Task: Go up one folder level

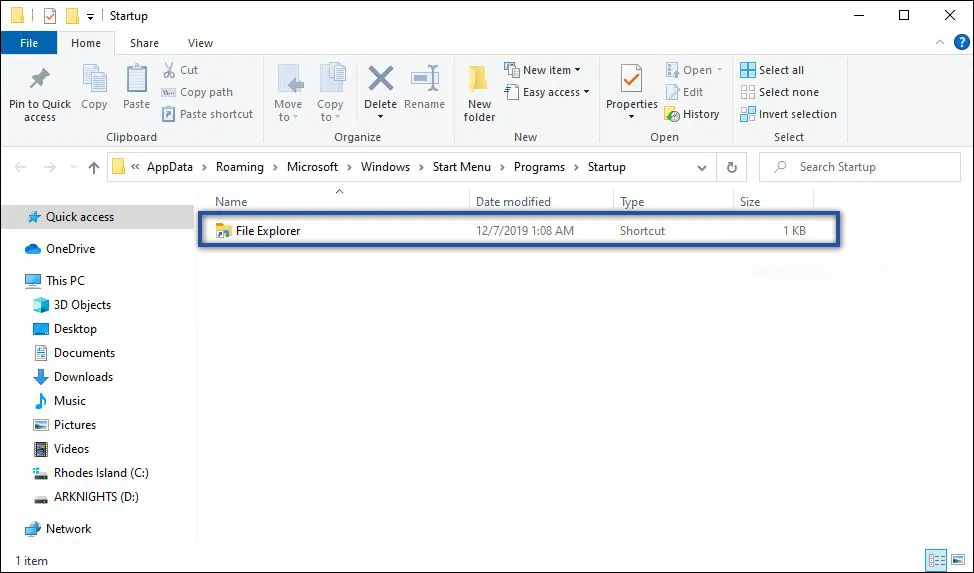Action: [x=94, y=167]
